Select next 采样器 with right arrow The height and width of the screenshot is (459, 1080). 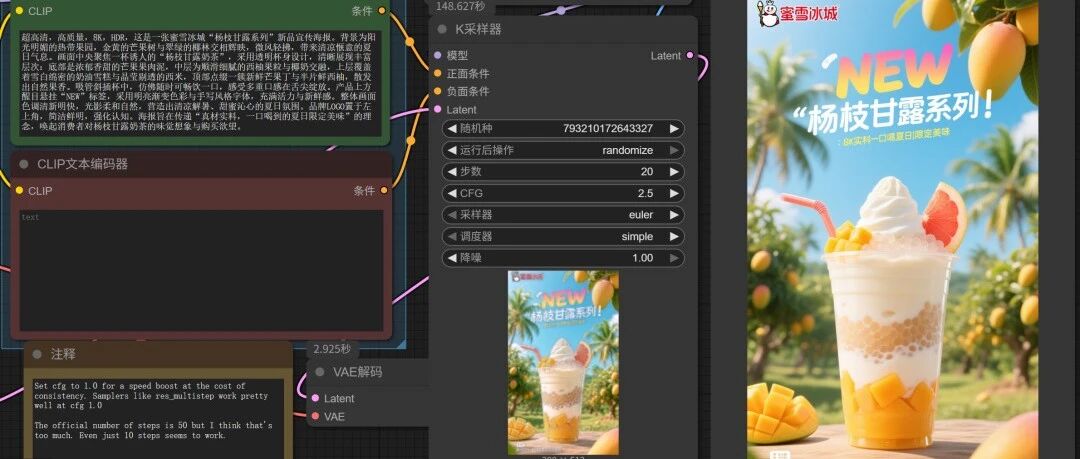coord(674,214)
